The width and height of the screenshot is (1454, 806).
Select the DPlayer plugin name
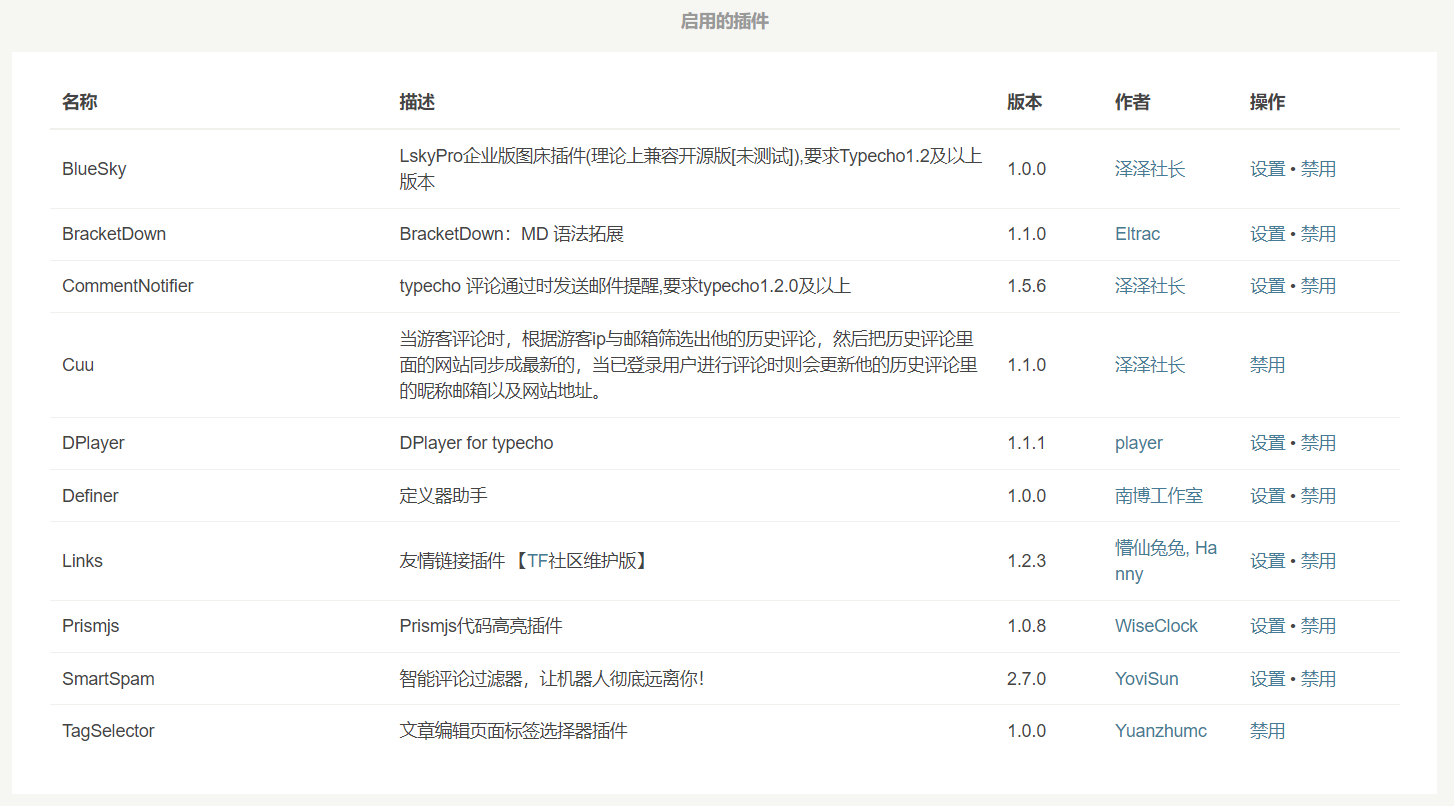(93, 443)
